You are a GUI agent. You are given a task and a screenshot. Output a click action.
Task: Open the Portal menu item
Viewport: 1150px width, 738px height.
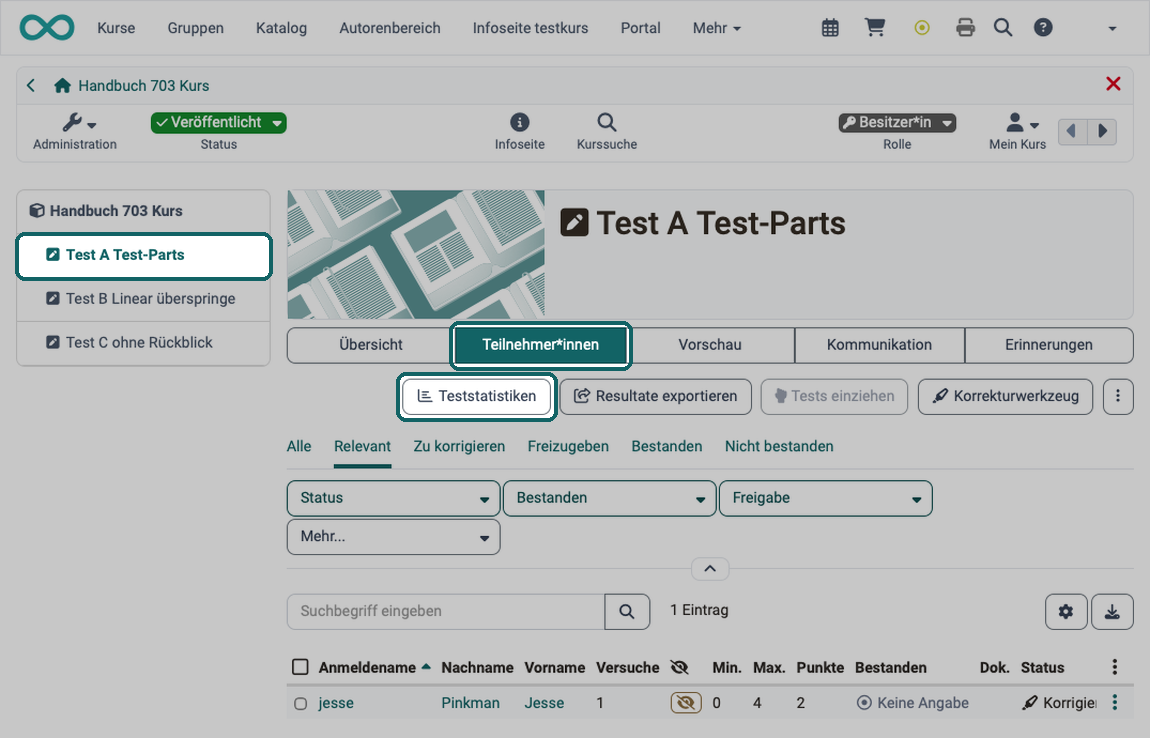click(640, 28)
